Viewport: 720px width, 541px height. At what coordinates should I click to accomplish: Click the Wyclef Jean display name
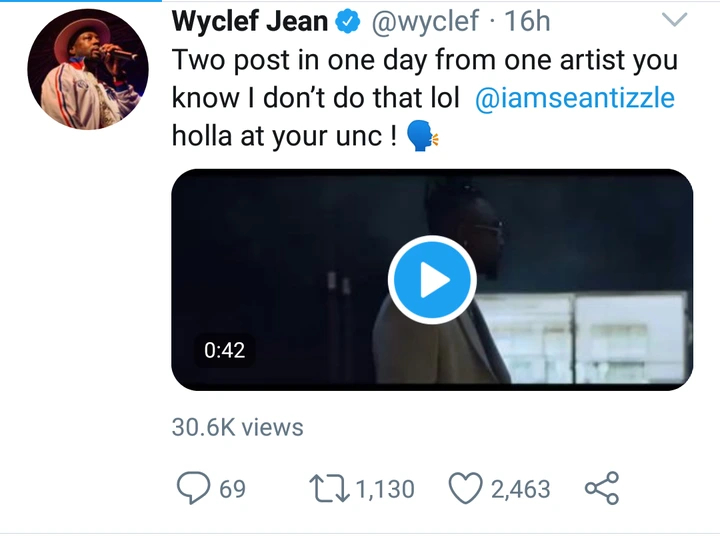point(250,22)
